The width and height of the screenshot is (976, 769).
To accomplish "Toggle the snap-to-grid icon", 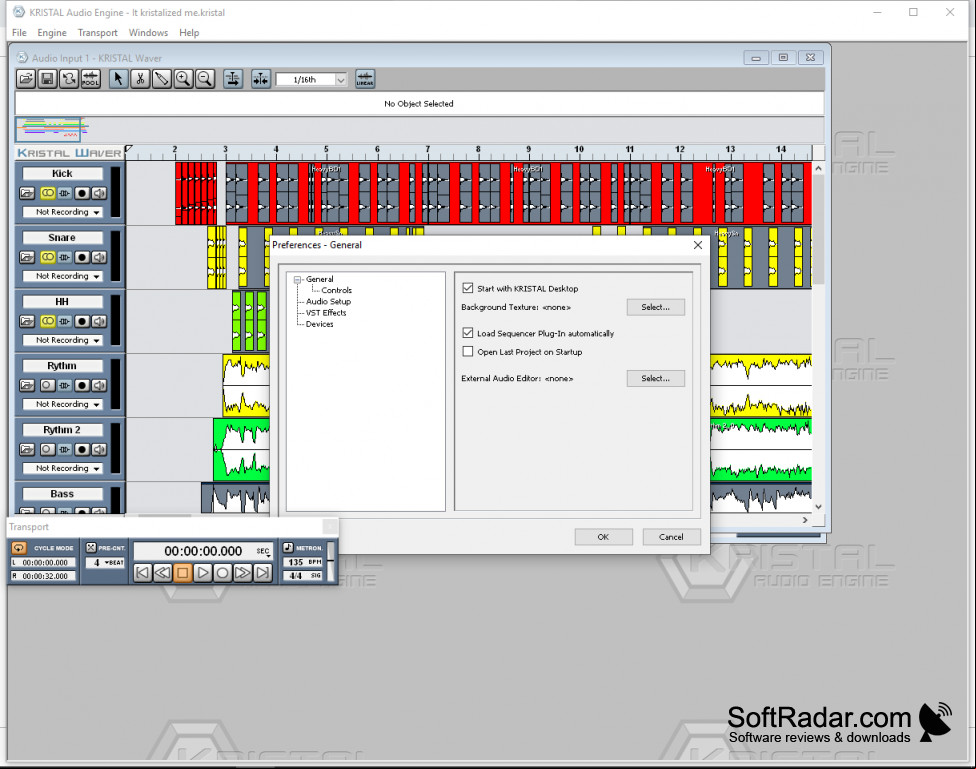I will tap(261, 79).
